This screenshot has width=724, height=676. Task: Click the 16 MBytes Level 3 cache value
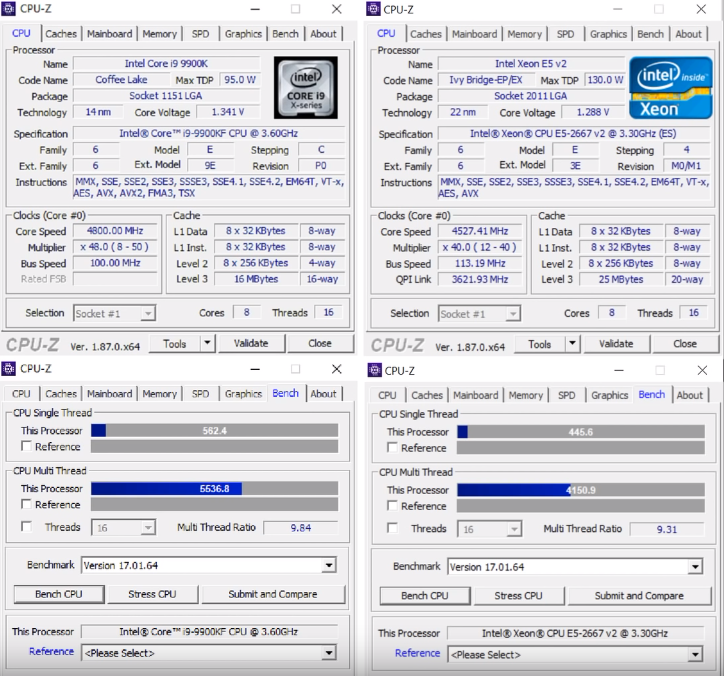point(256,279)
